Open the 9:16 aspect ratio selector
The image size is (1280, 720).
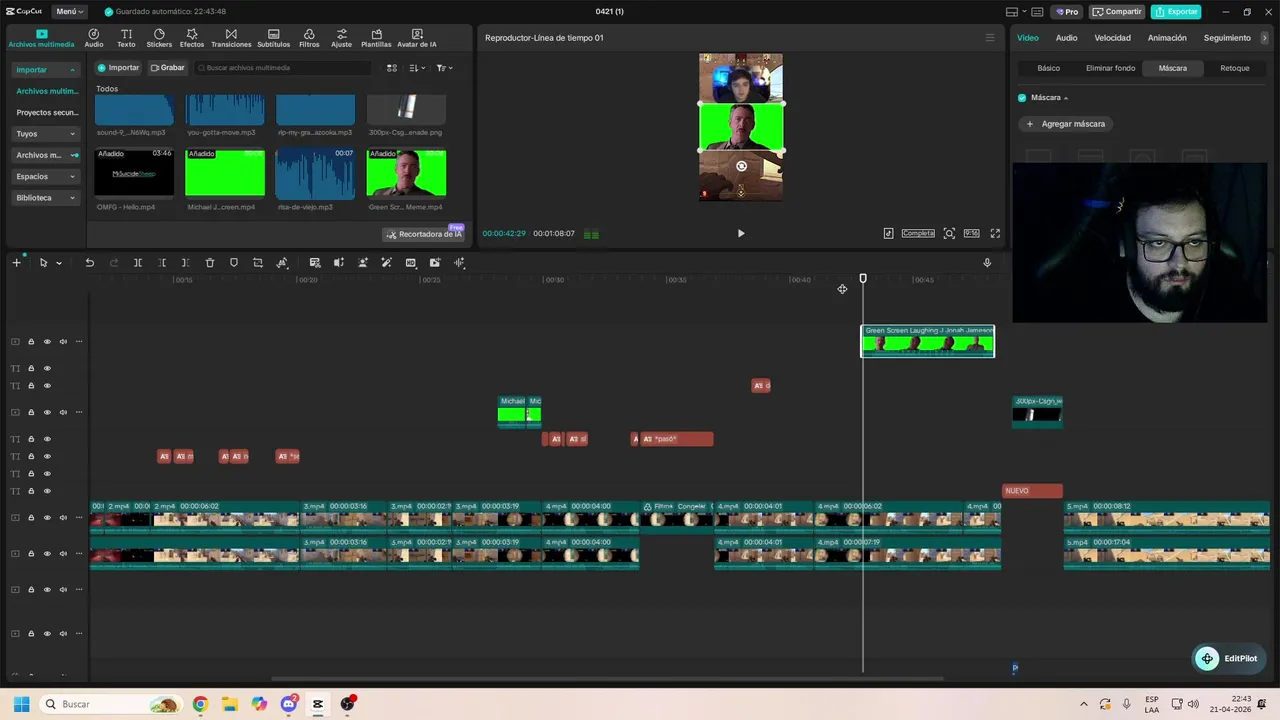click(x=971, y=233)
